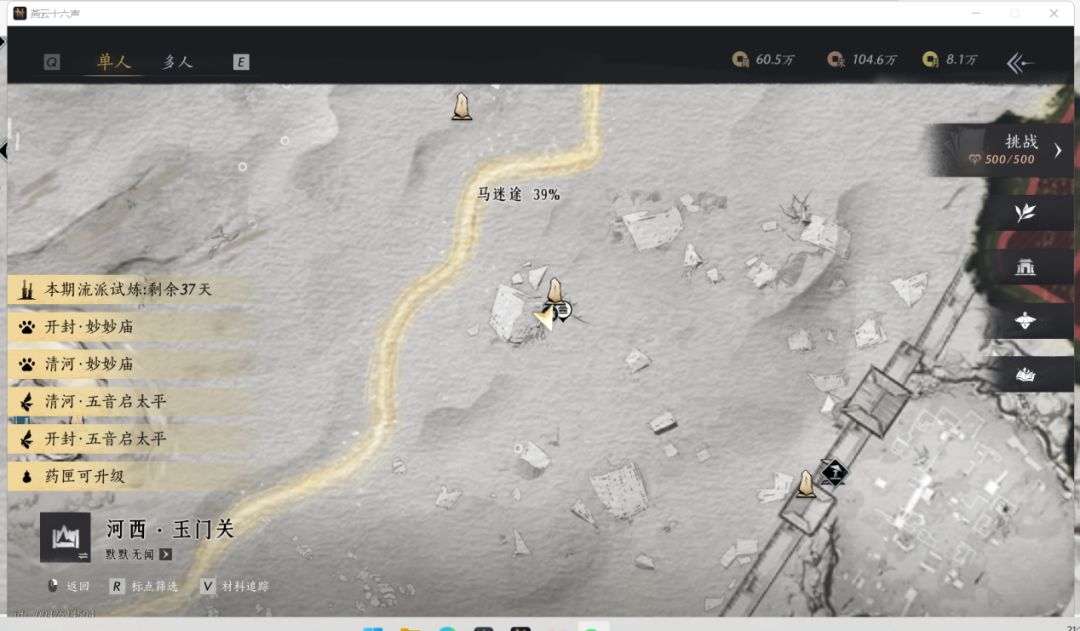Screen dimensions: 1080x631
Task: Click the double-arrow back icon at top right
Action: (1020, 63)
